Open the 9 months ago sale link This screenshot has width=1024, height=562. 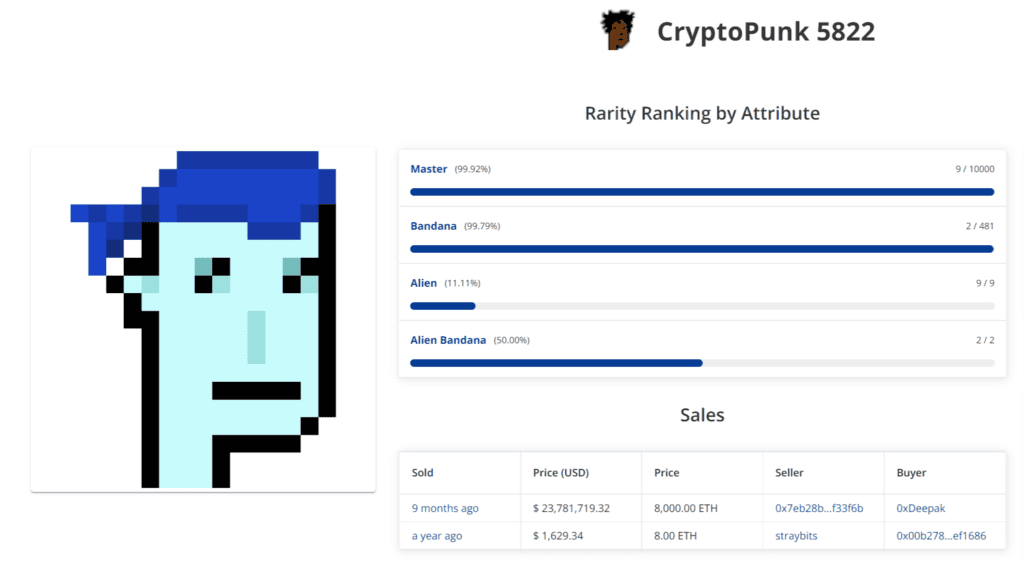pos(445,508)
